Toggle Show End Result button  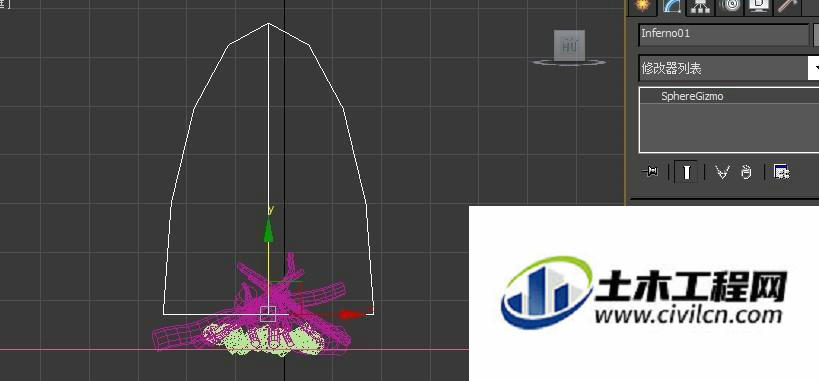coord(687,171)
